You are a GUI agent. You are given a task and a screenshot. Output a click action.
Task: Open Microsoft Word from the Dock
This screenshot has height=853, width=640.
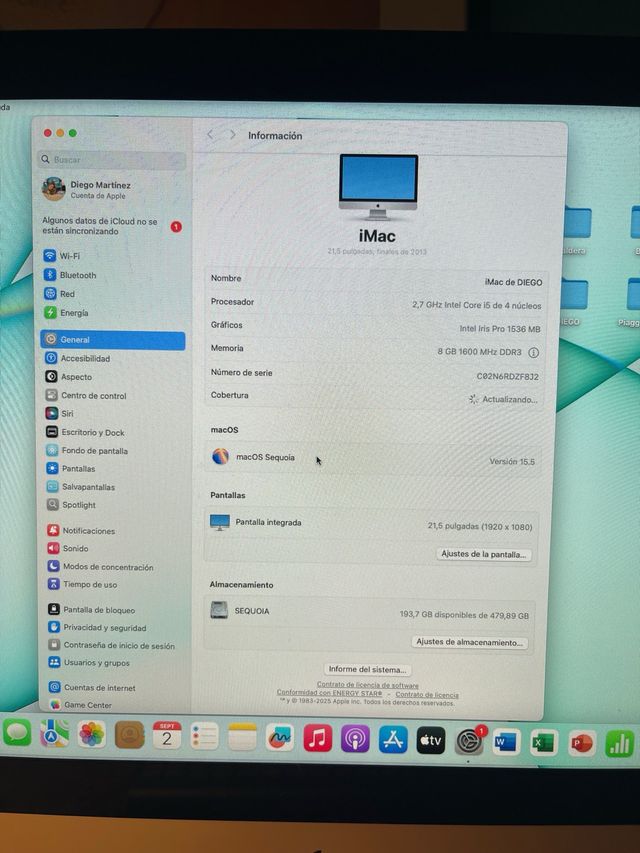pyautogui.click(x=506, y=742)
